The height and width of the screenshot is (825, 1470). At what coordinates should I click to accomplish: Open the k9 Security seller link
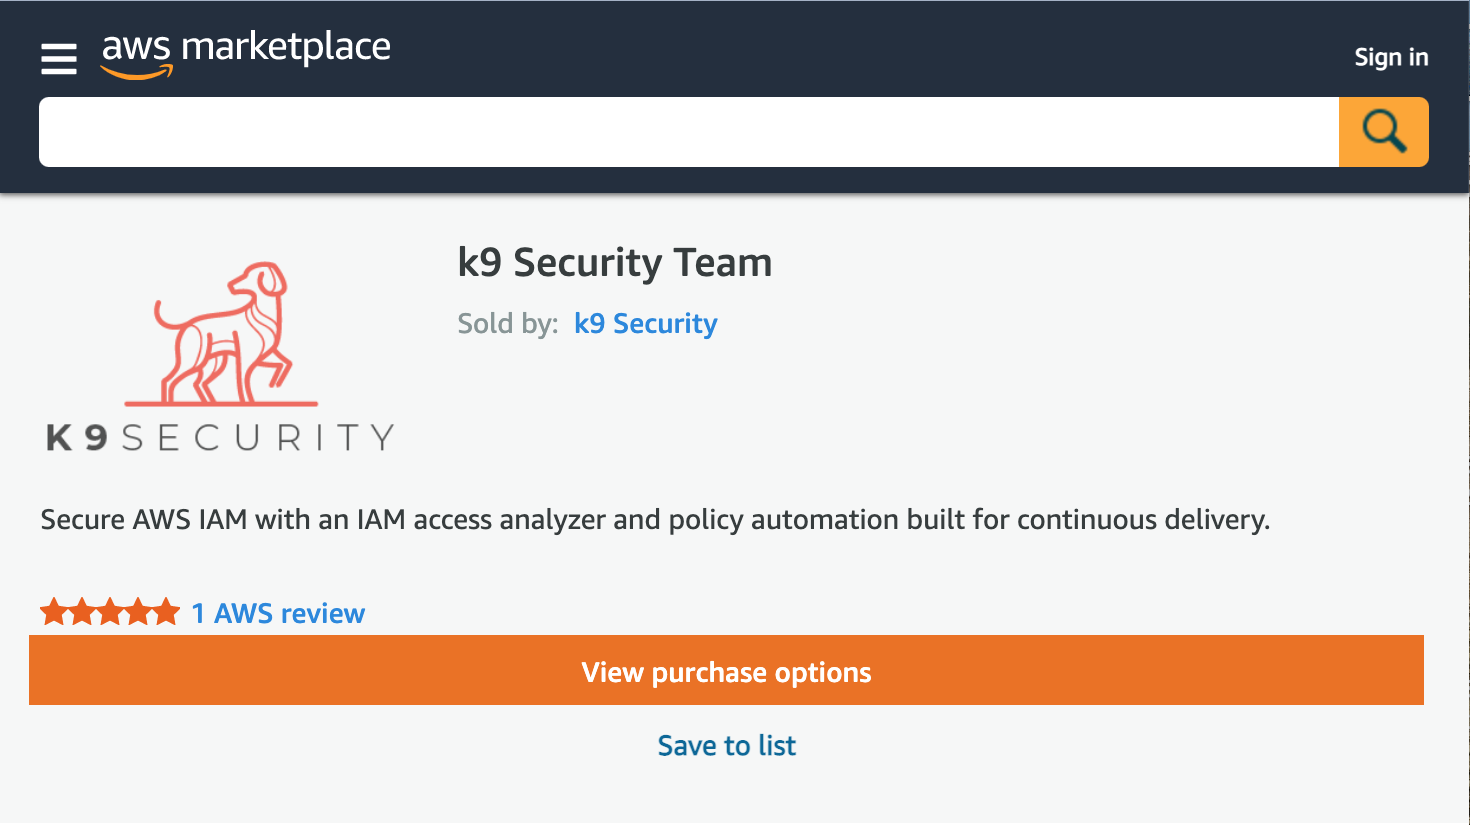click(x=646, y=323)
